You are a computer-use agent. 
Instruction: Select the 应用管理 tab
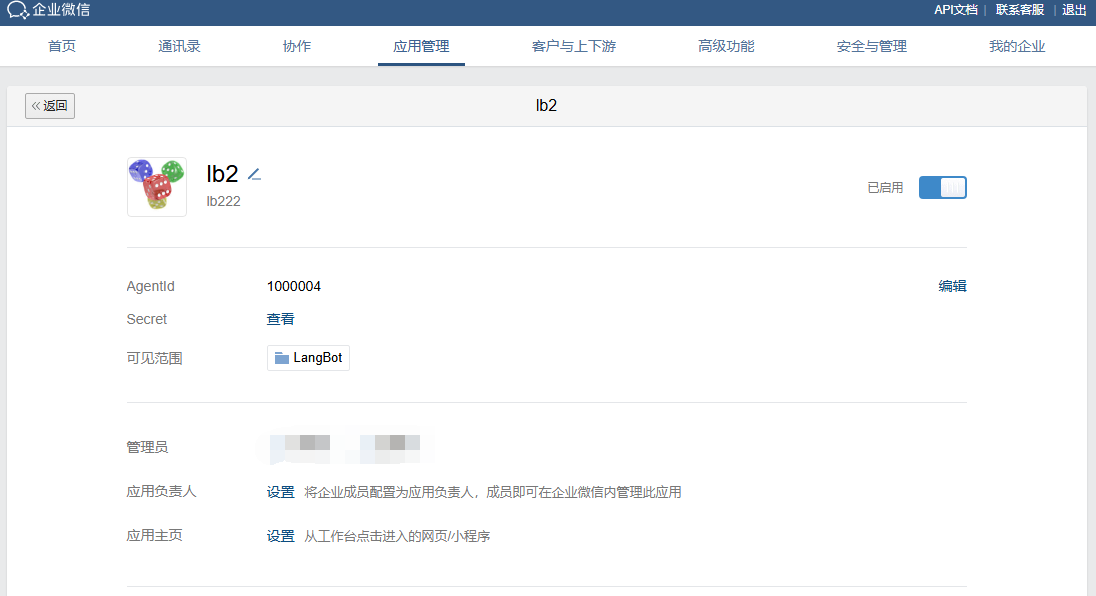[421, 46]
